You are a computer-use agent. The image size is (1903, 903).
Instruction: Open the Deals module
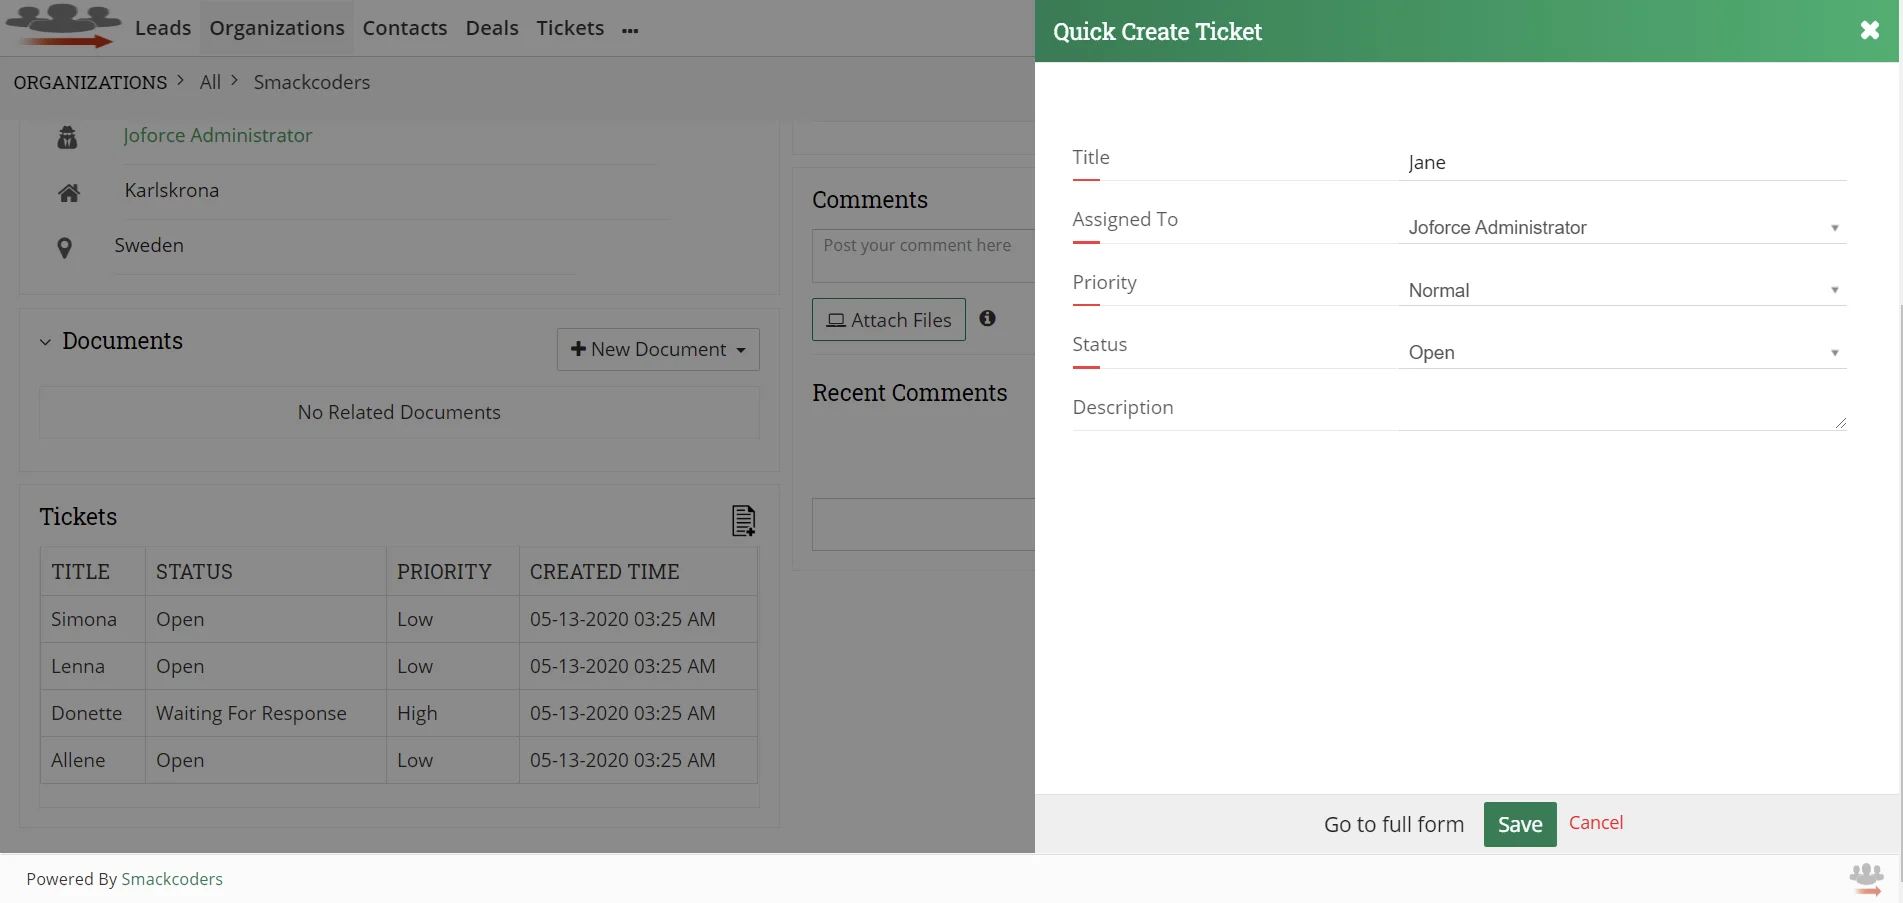(x=491, y=28)
